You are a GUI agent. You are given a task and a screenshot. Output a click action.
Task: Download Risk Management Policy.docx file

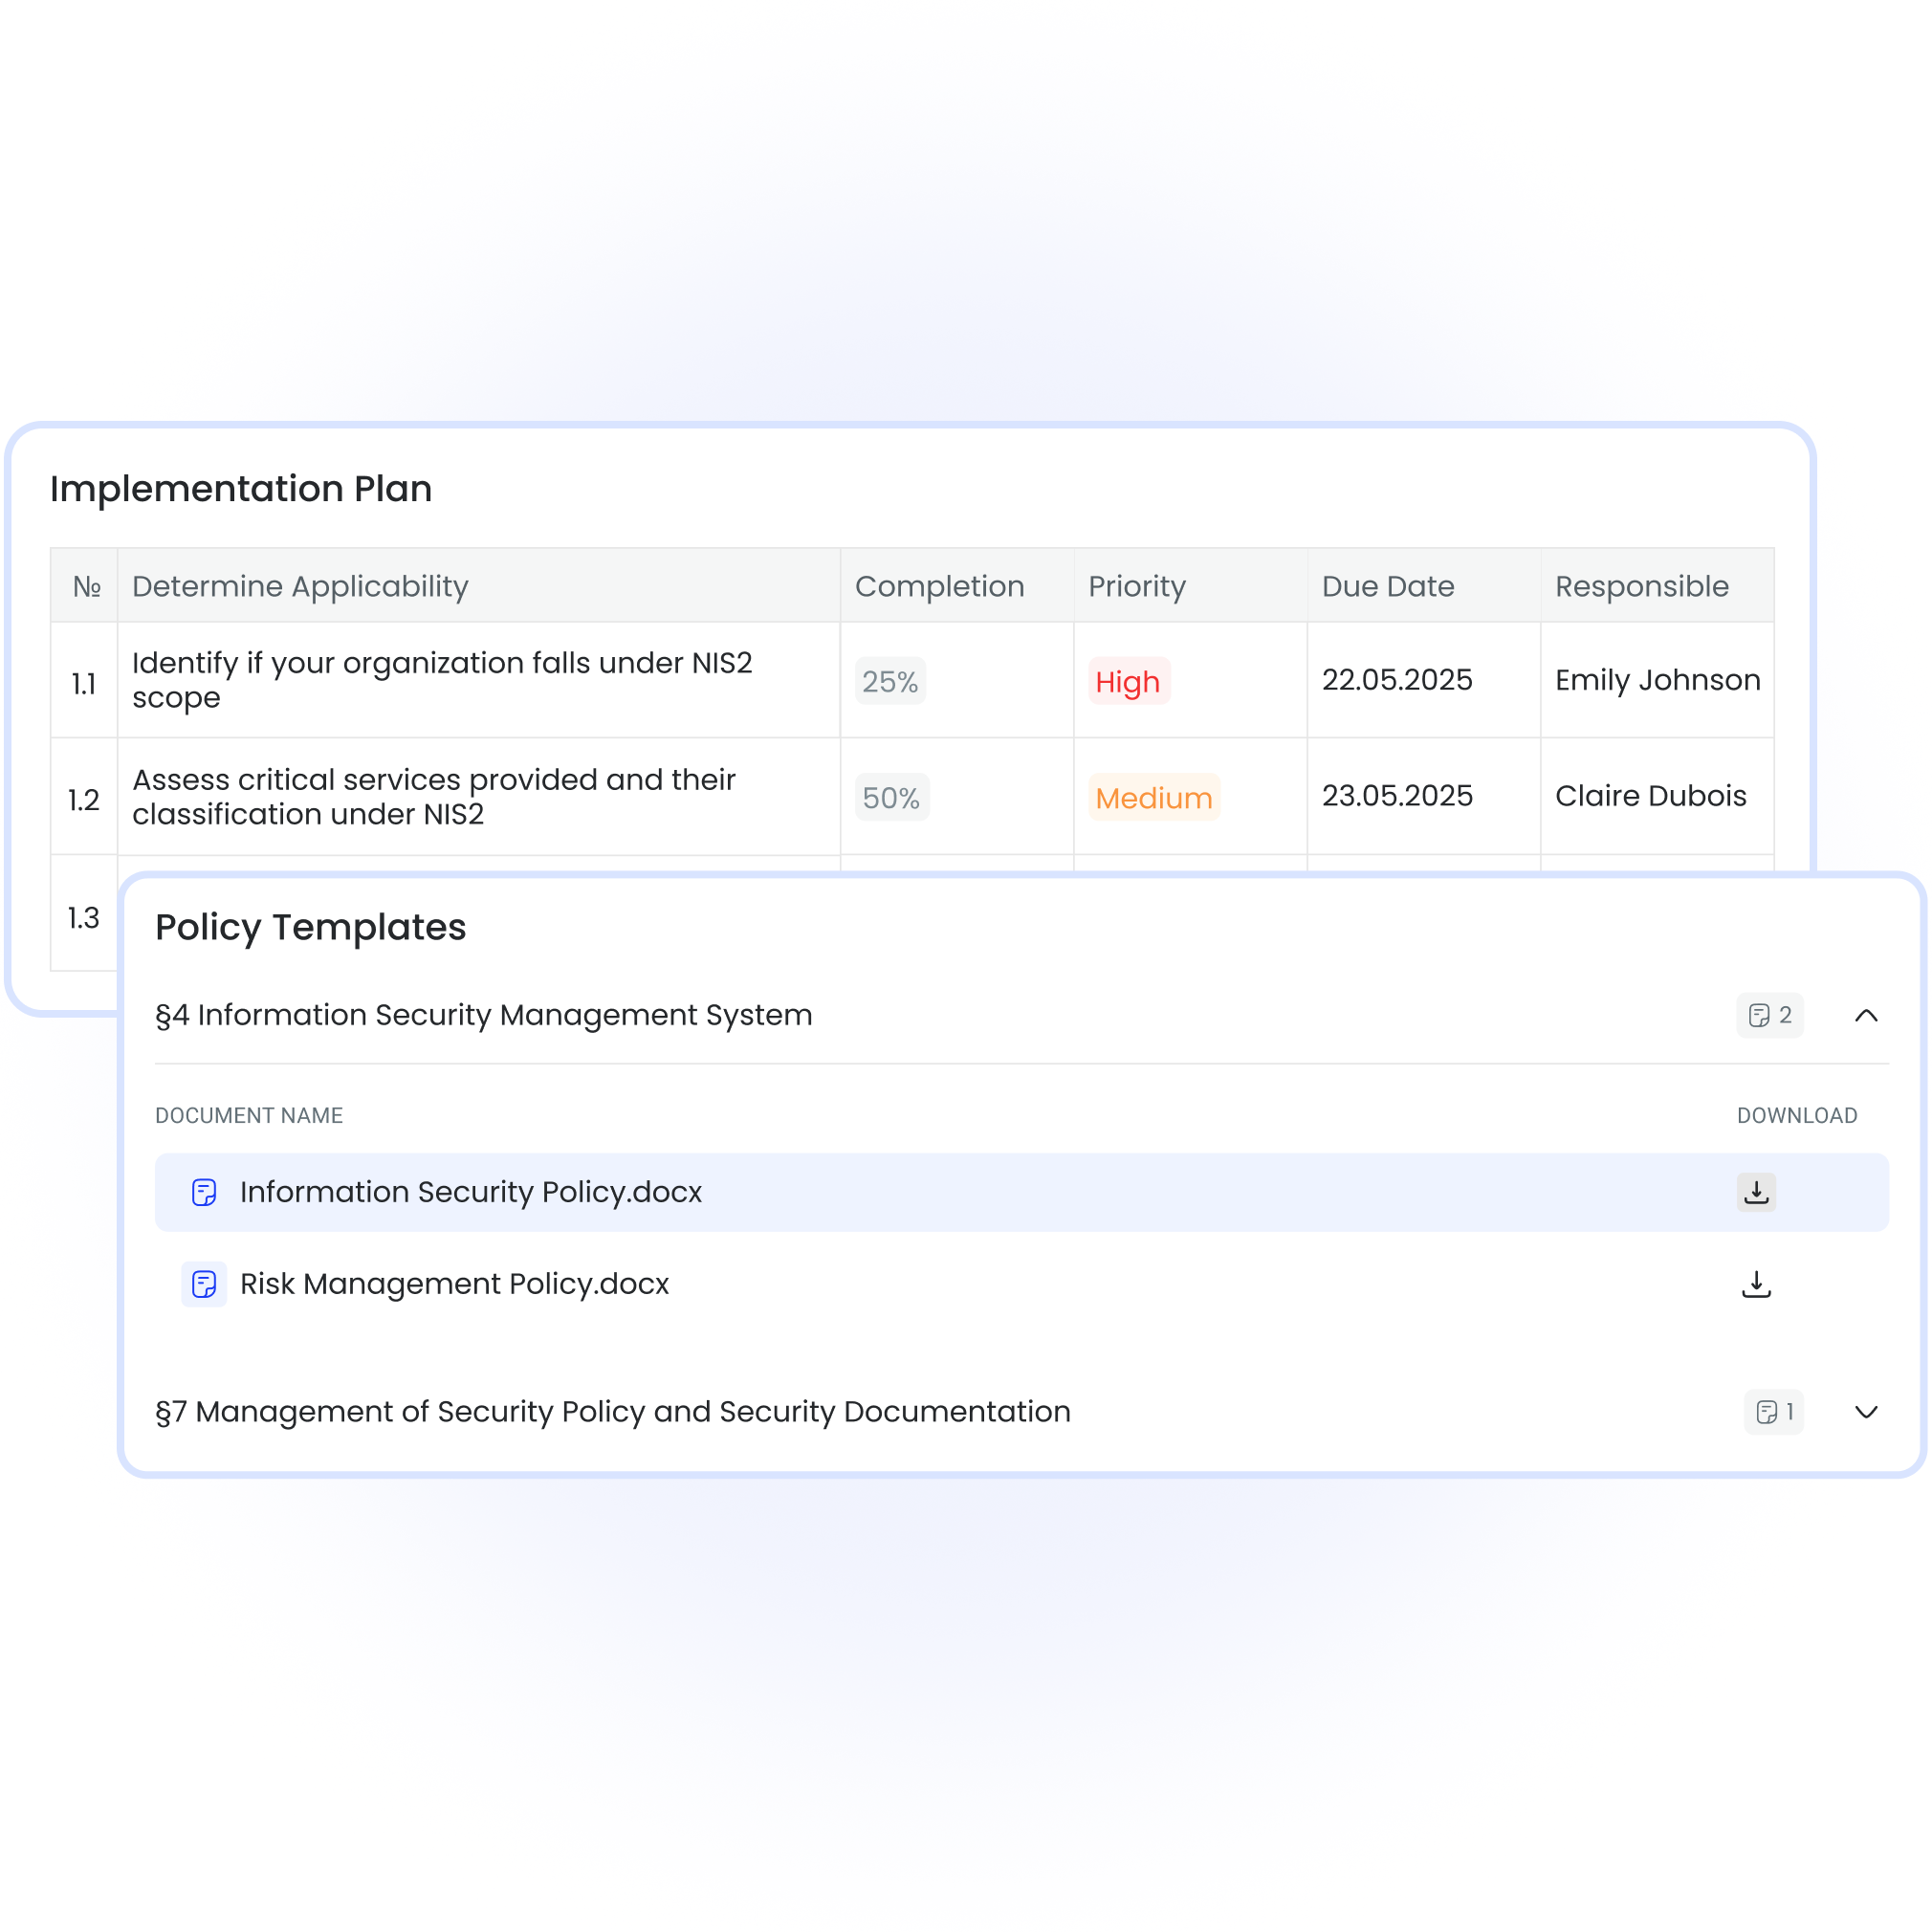(1756, 1284)
